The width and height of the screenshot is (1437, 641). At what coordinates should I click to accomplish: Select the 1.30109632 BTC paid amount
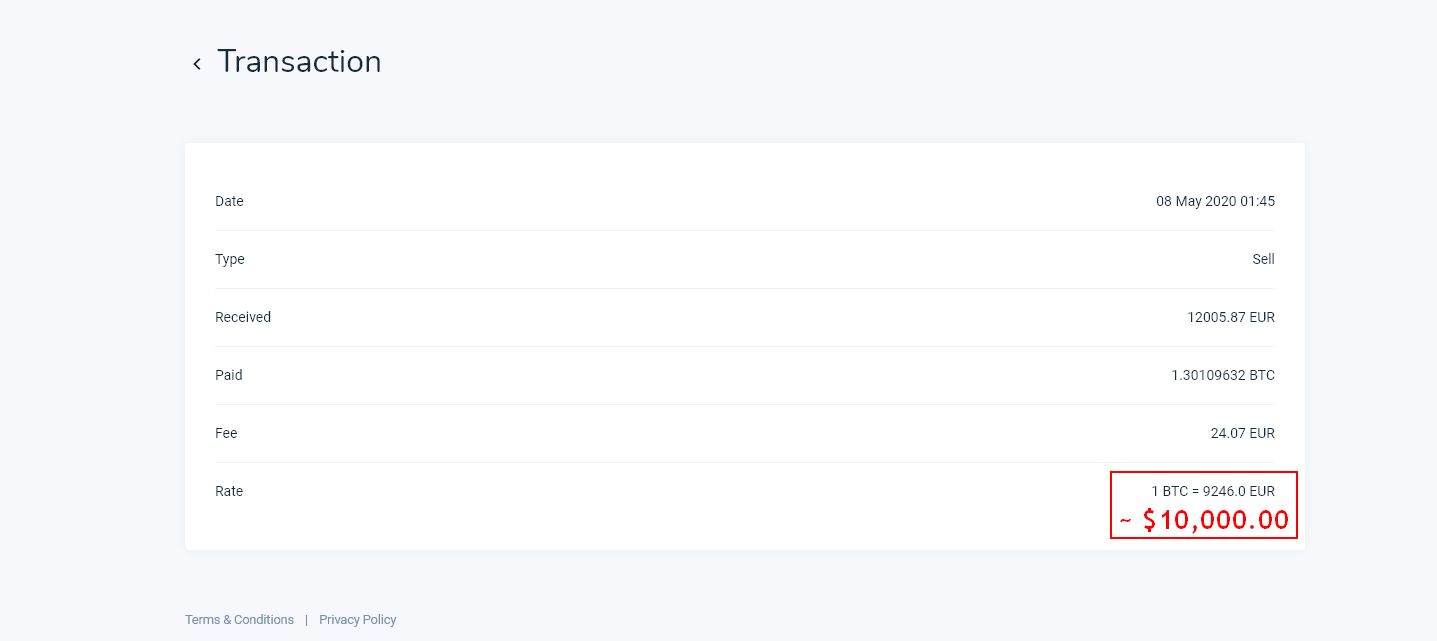pyautogui.click(x=1223, y=375)
